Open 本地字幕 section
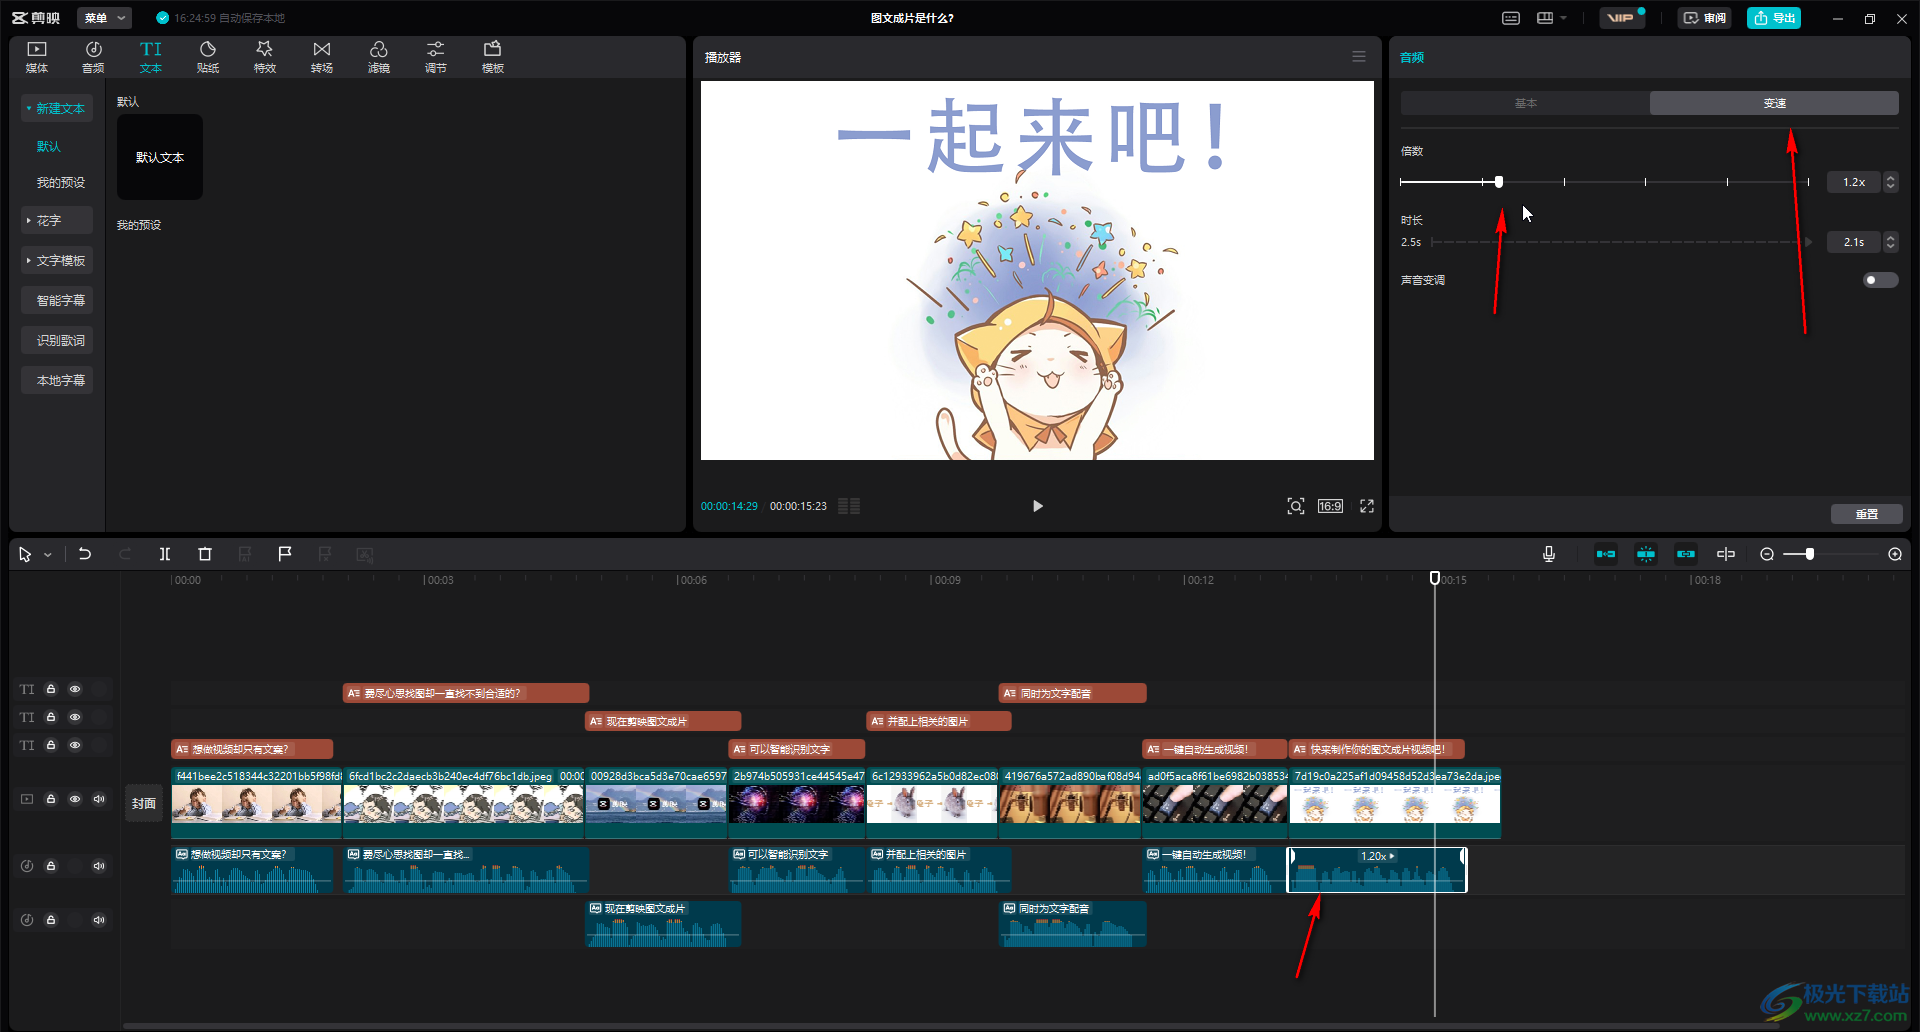The width and height of the screenshot is (1920, 1032). coord(57,380)
